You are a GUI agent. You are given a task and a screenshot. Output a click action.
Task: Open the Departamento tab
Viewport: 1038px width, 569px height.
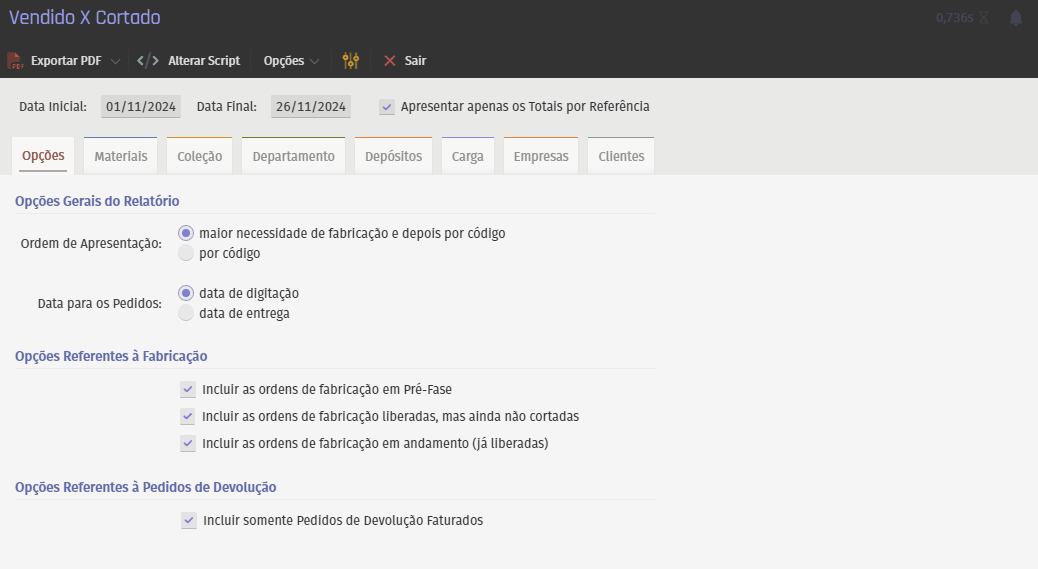293,157
